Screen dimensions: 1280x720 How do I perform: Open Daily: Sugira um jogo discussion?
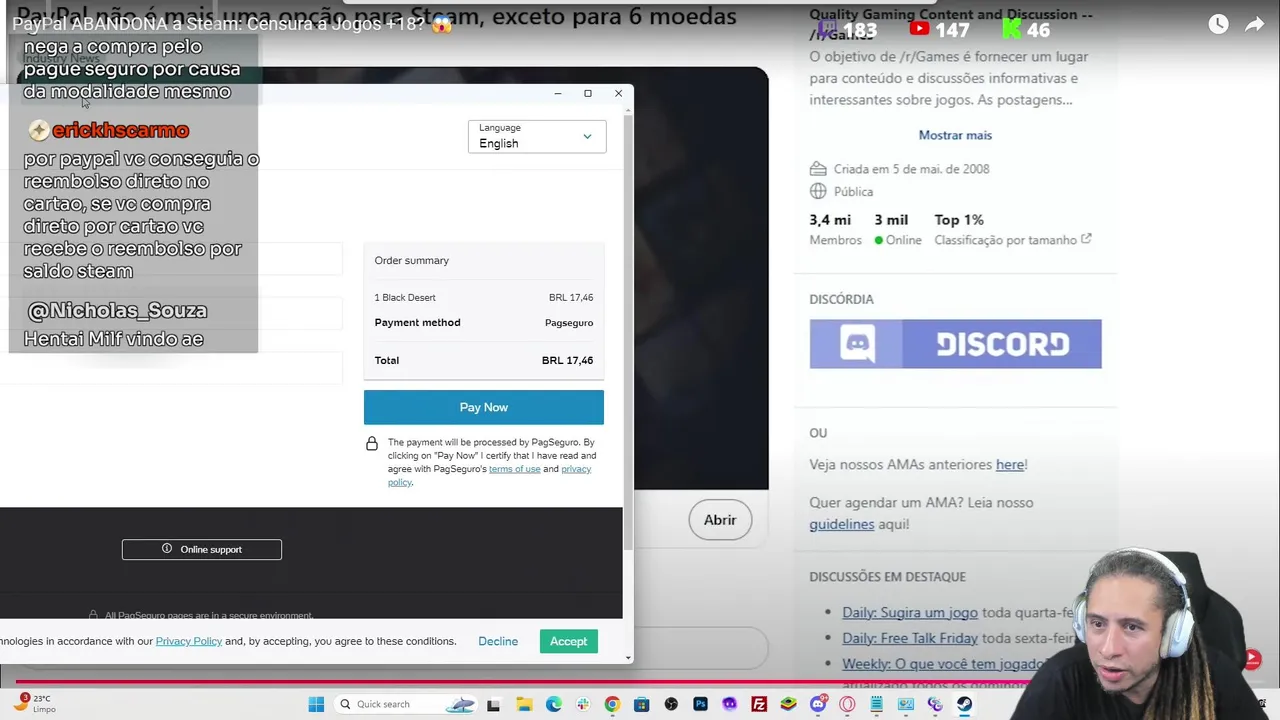point(910,612)
